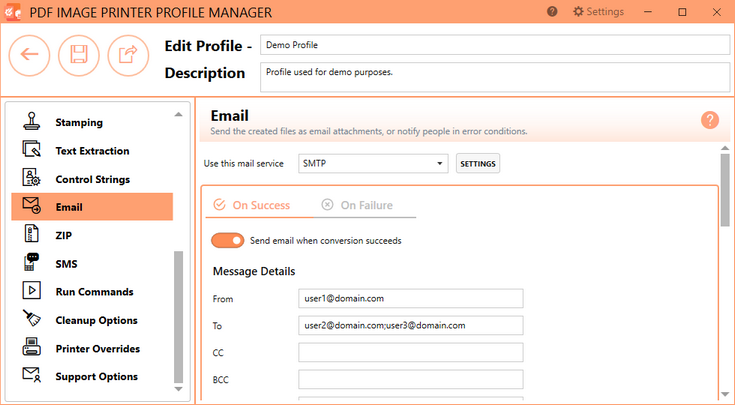This screenshot has height=405, width=735.
Task: Export profile with the share arrow icon
Action: pyautogui.click(x=128, y=55)
